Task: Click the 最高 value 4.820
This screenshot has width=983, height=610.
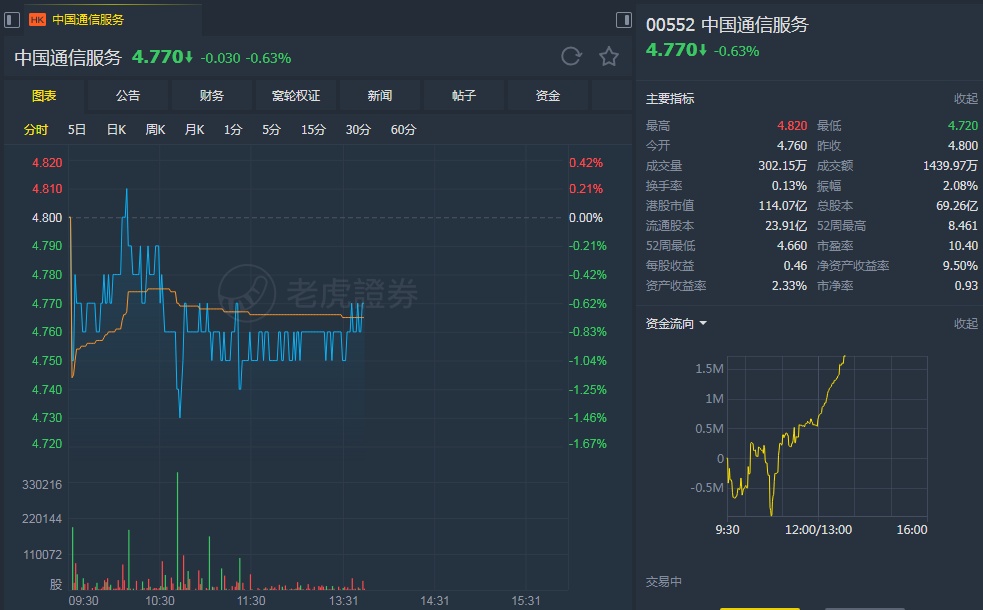Action: [x=792, y=126]
